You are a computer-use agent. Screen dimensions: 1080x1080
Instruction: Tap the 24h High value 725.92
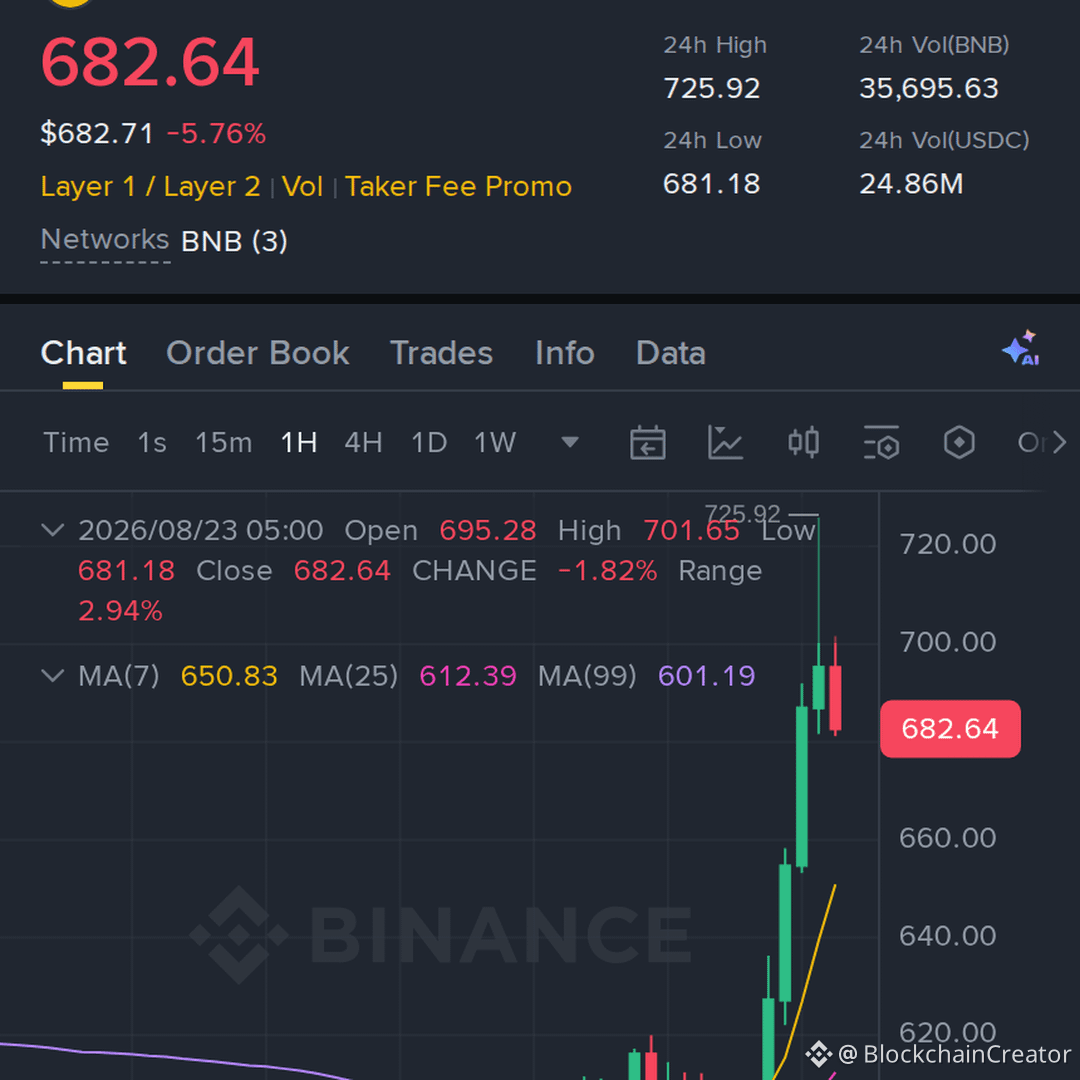[x=712, y=88]
